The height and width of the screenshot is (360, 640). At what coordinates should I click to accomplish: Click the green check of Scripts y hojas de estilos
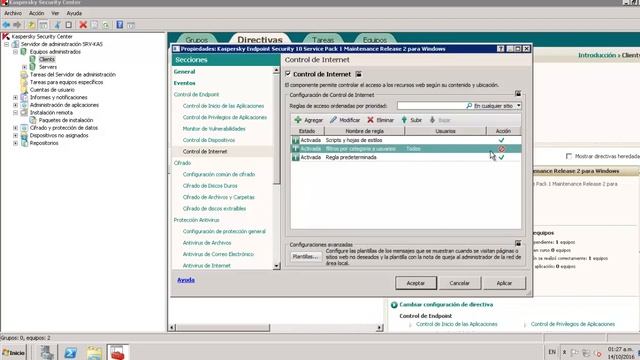[x=501, y=140]
